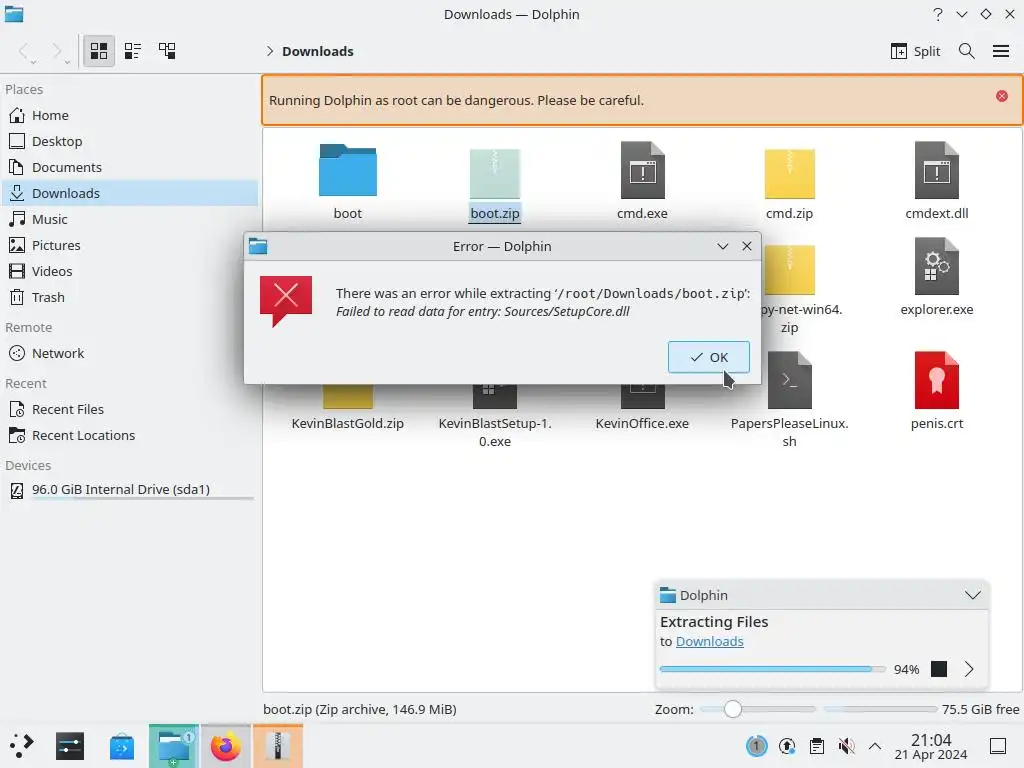Toggle muted audio volume icon
Image resolution: width=1024 pixels, height=768 pixels.
846,746
